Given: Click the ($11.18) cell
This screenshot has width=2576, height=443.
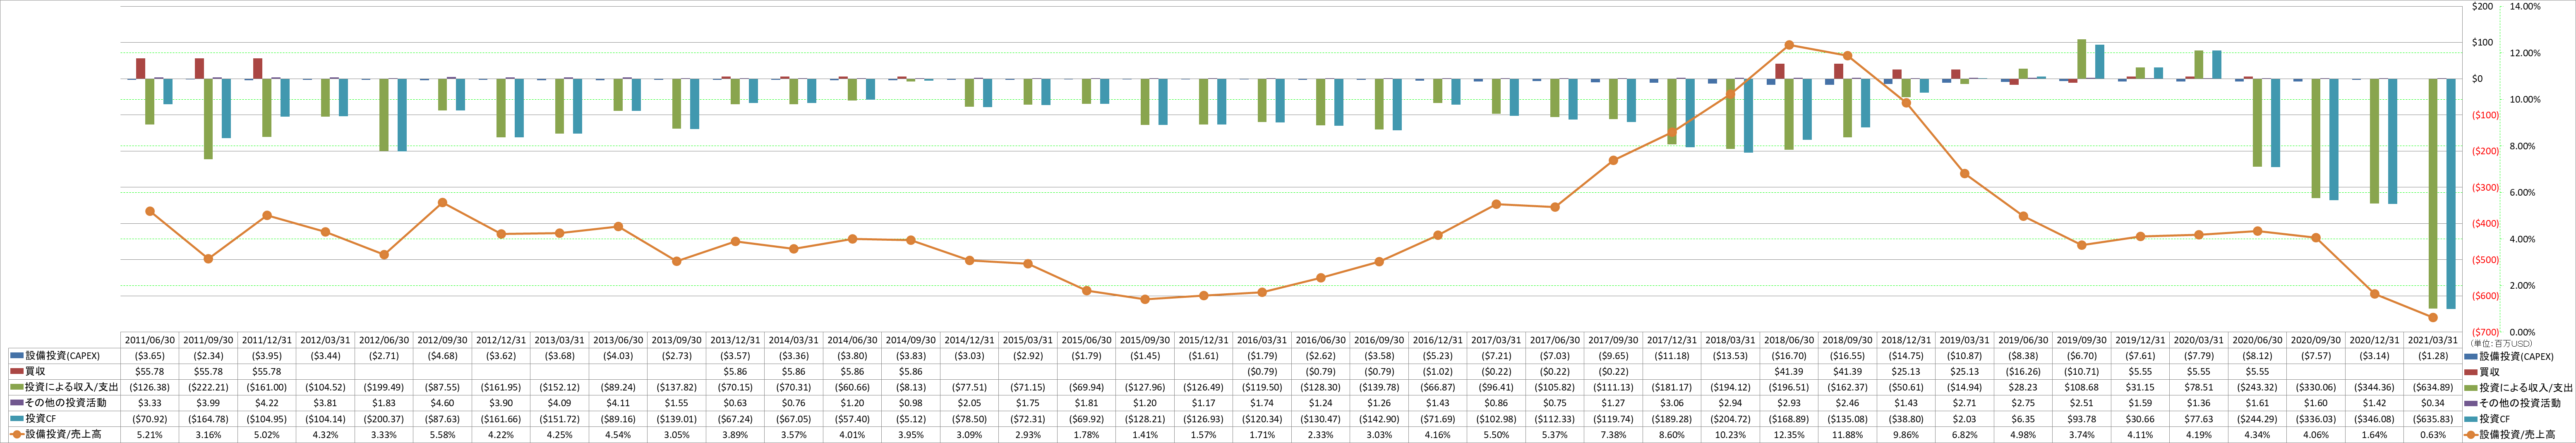Looking at the screenshot, I should 1672,356.
